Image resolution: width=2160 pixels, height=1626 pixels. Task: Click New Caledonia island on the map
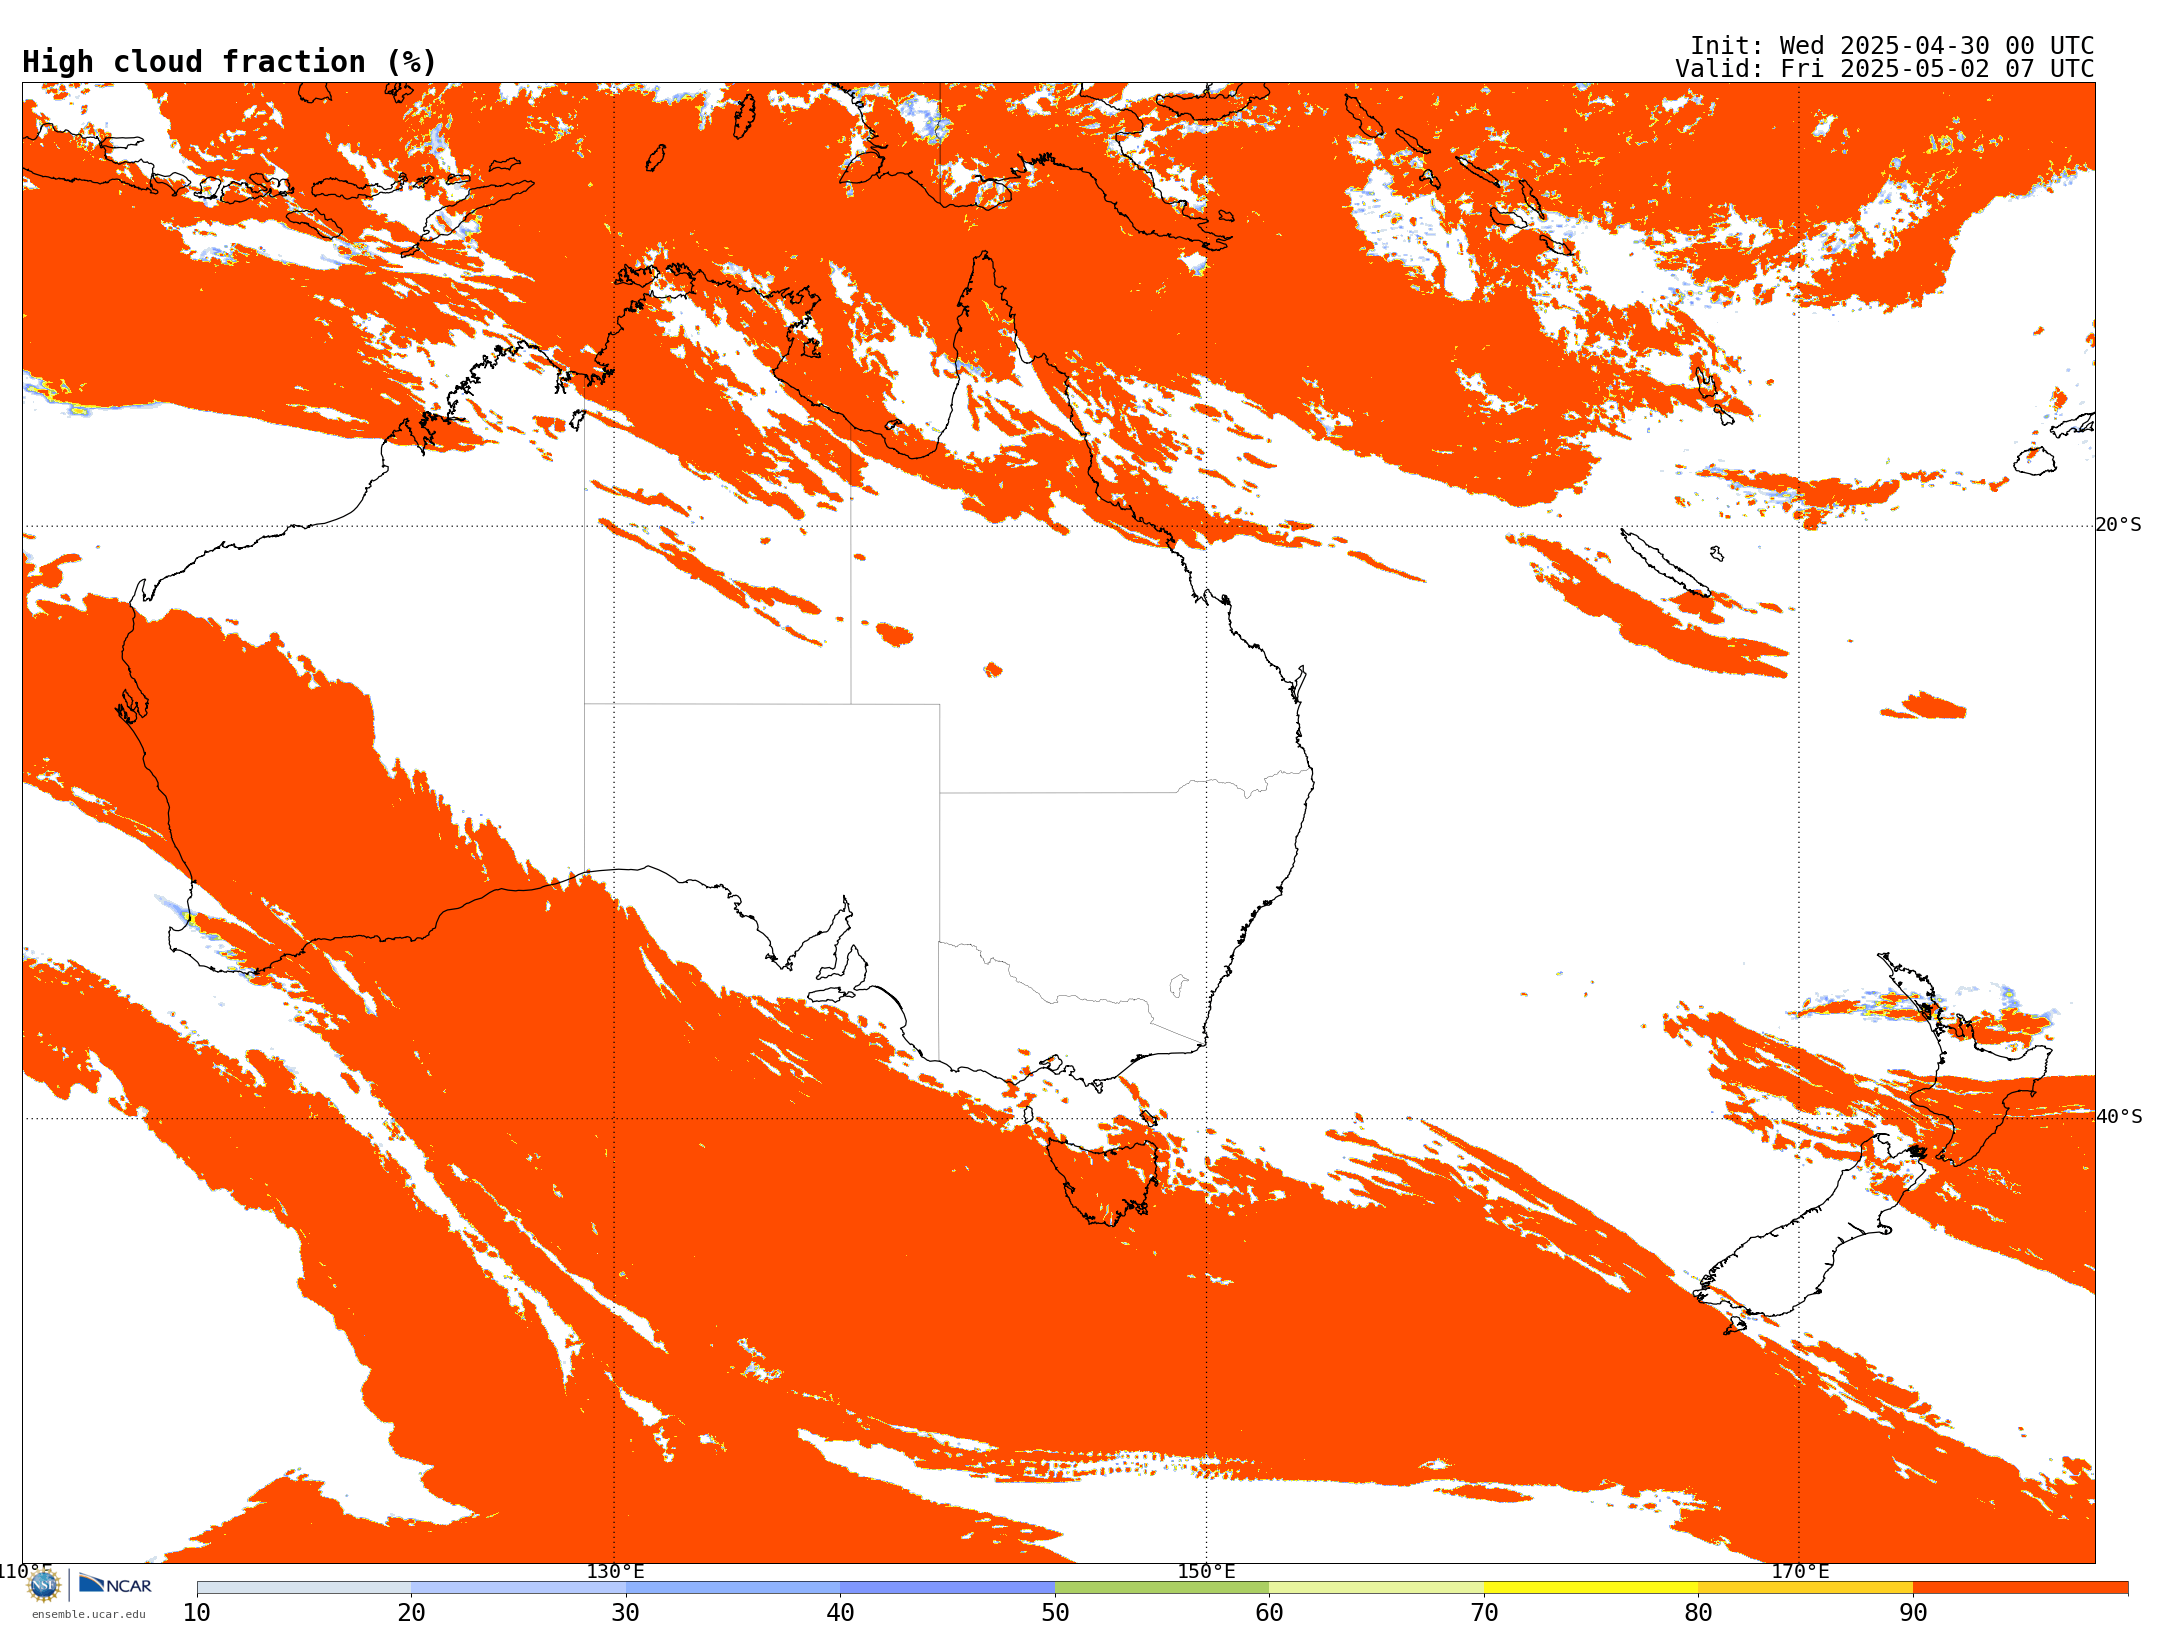click(x=1664, y=563)
